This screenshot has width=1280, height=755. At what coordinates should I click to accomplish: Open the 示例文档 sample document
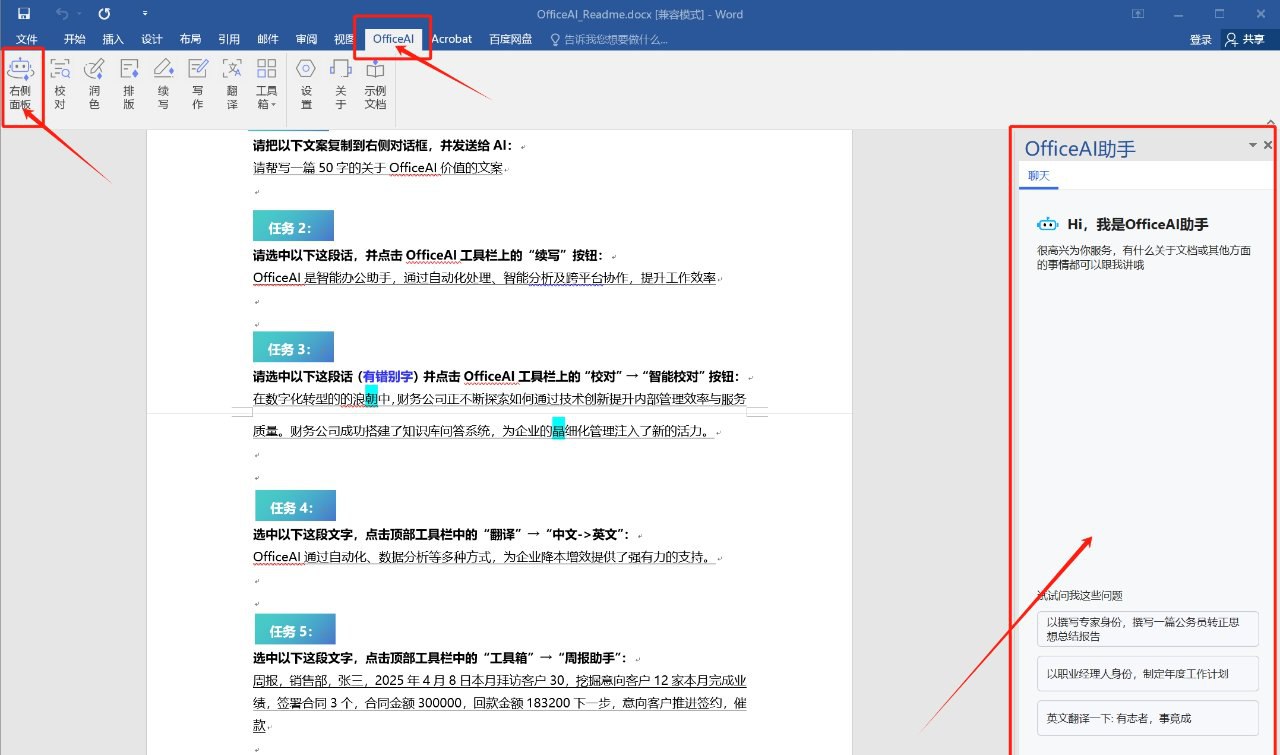point(375,84)
